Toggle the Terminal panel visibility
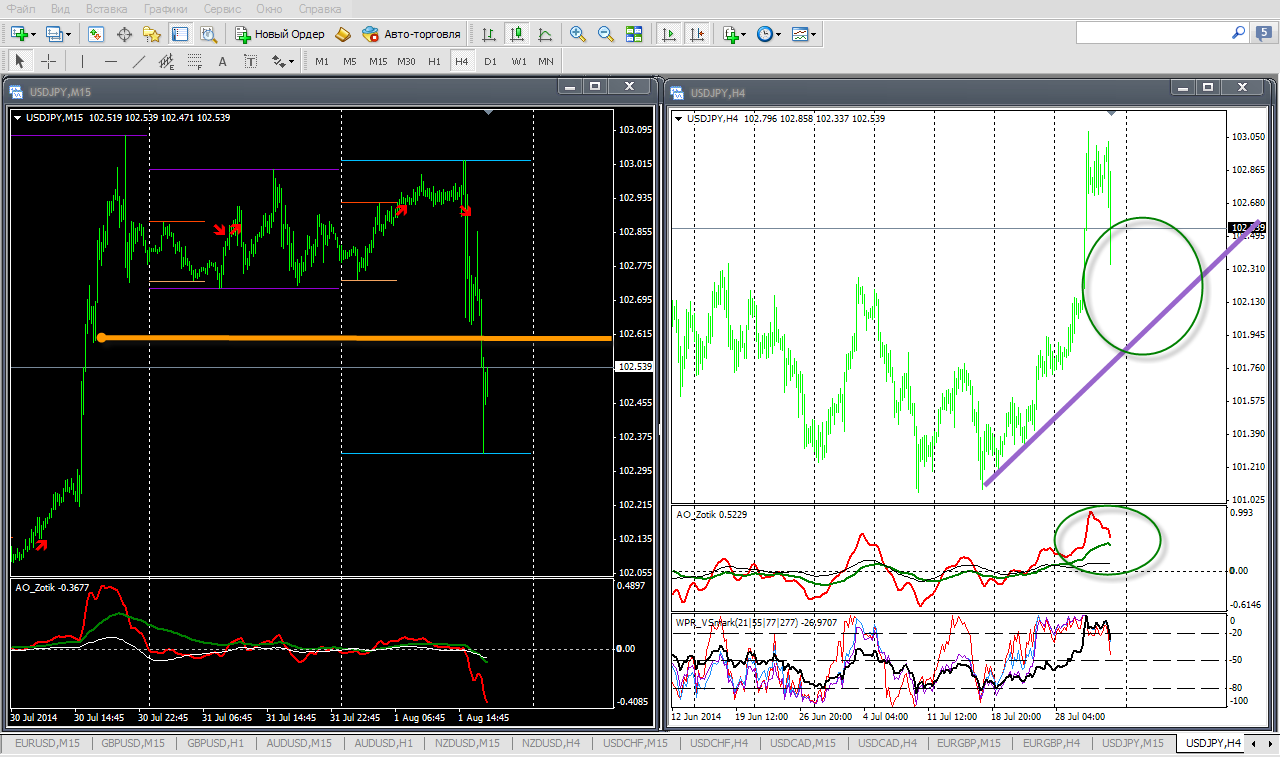The height and width of the screenshot is (757, 1280). click(181, 34)
